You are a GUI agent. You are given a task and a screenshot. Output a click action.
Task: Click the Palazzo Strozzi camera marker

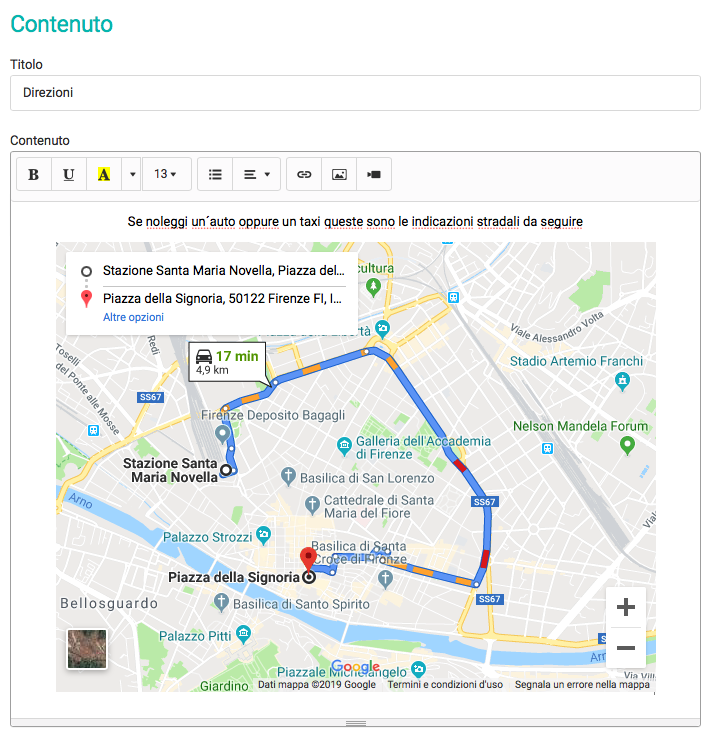click(264, 535)
